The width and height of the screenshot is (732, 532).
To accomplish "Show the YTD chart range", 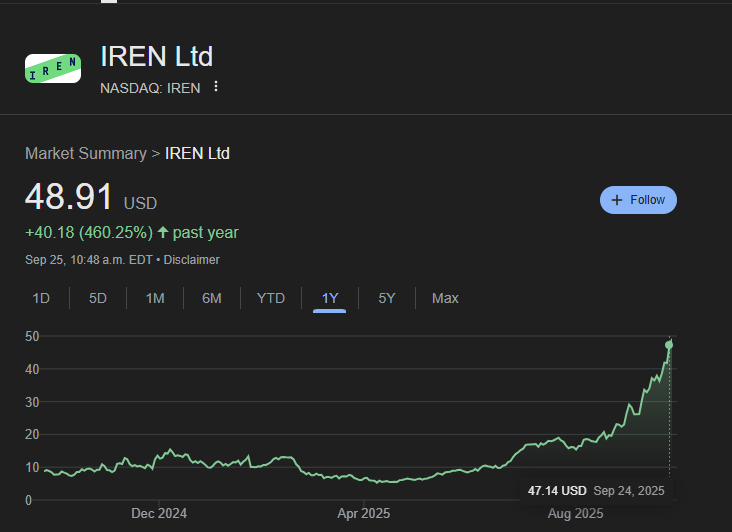I will [x=271, y=298].
